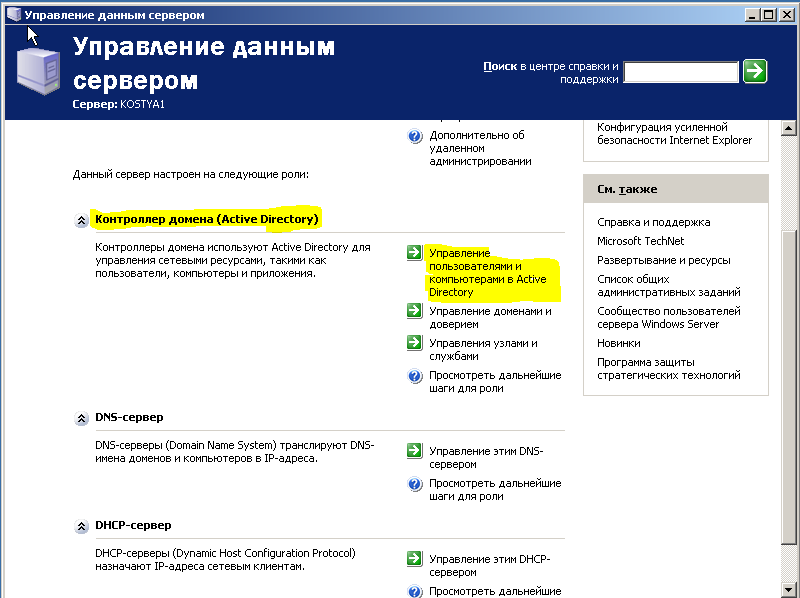
Task: Click the DHCP-сервер heading text
Action: click(x=133, y=525)
